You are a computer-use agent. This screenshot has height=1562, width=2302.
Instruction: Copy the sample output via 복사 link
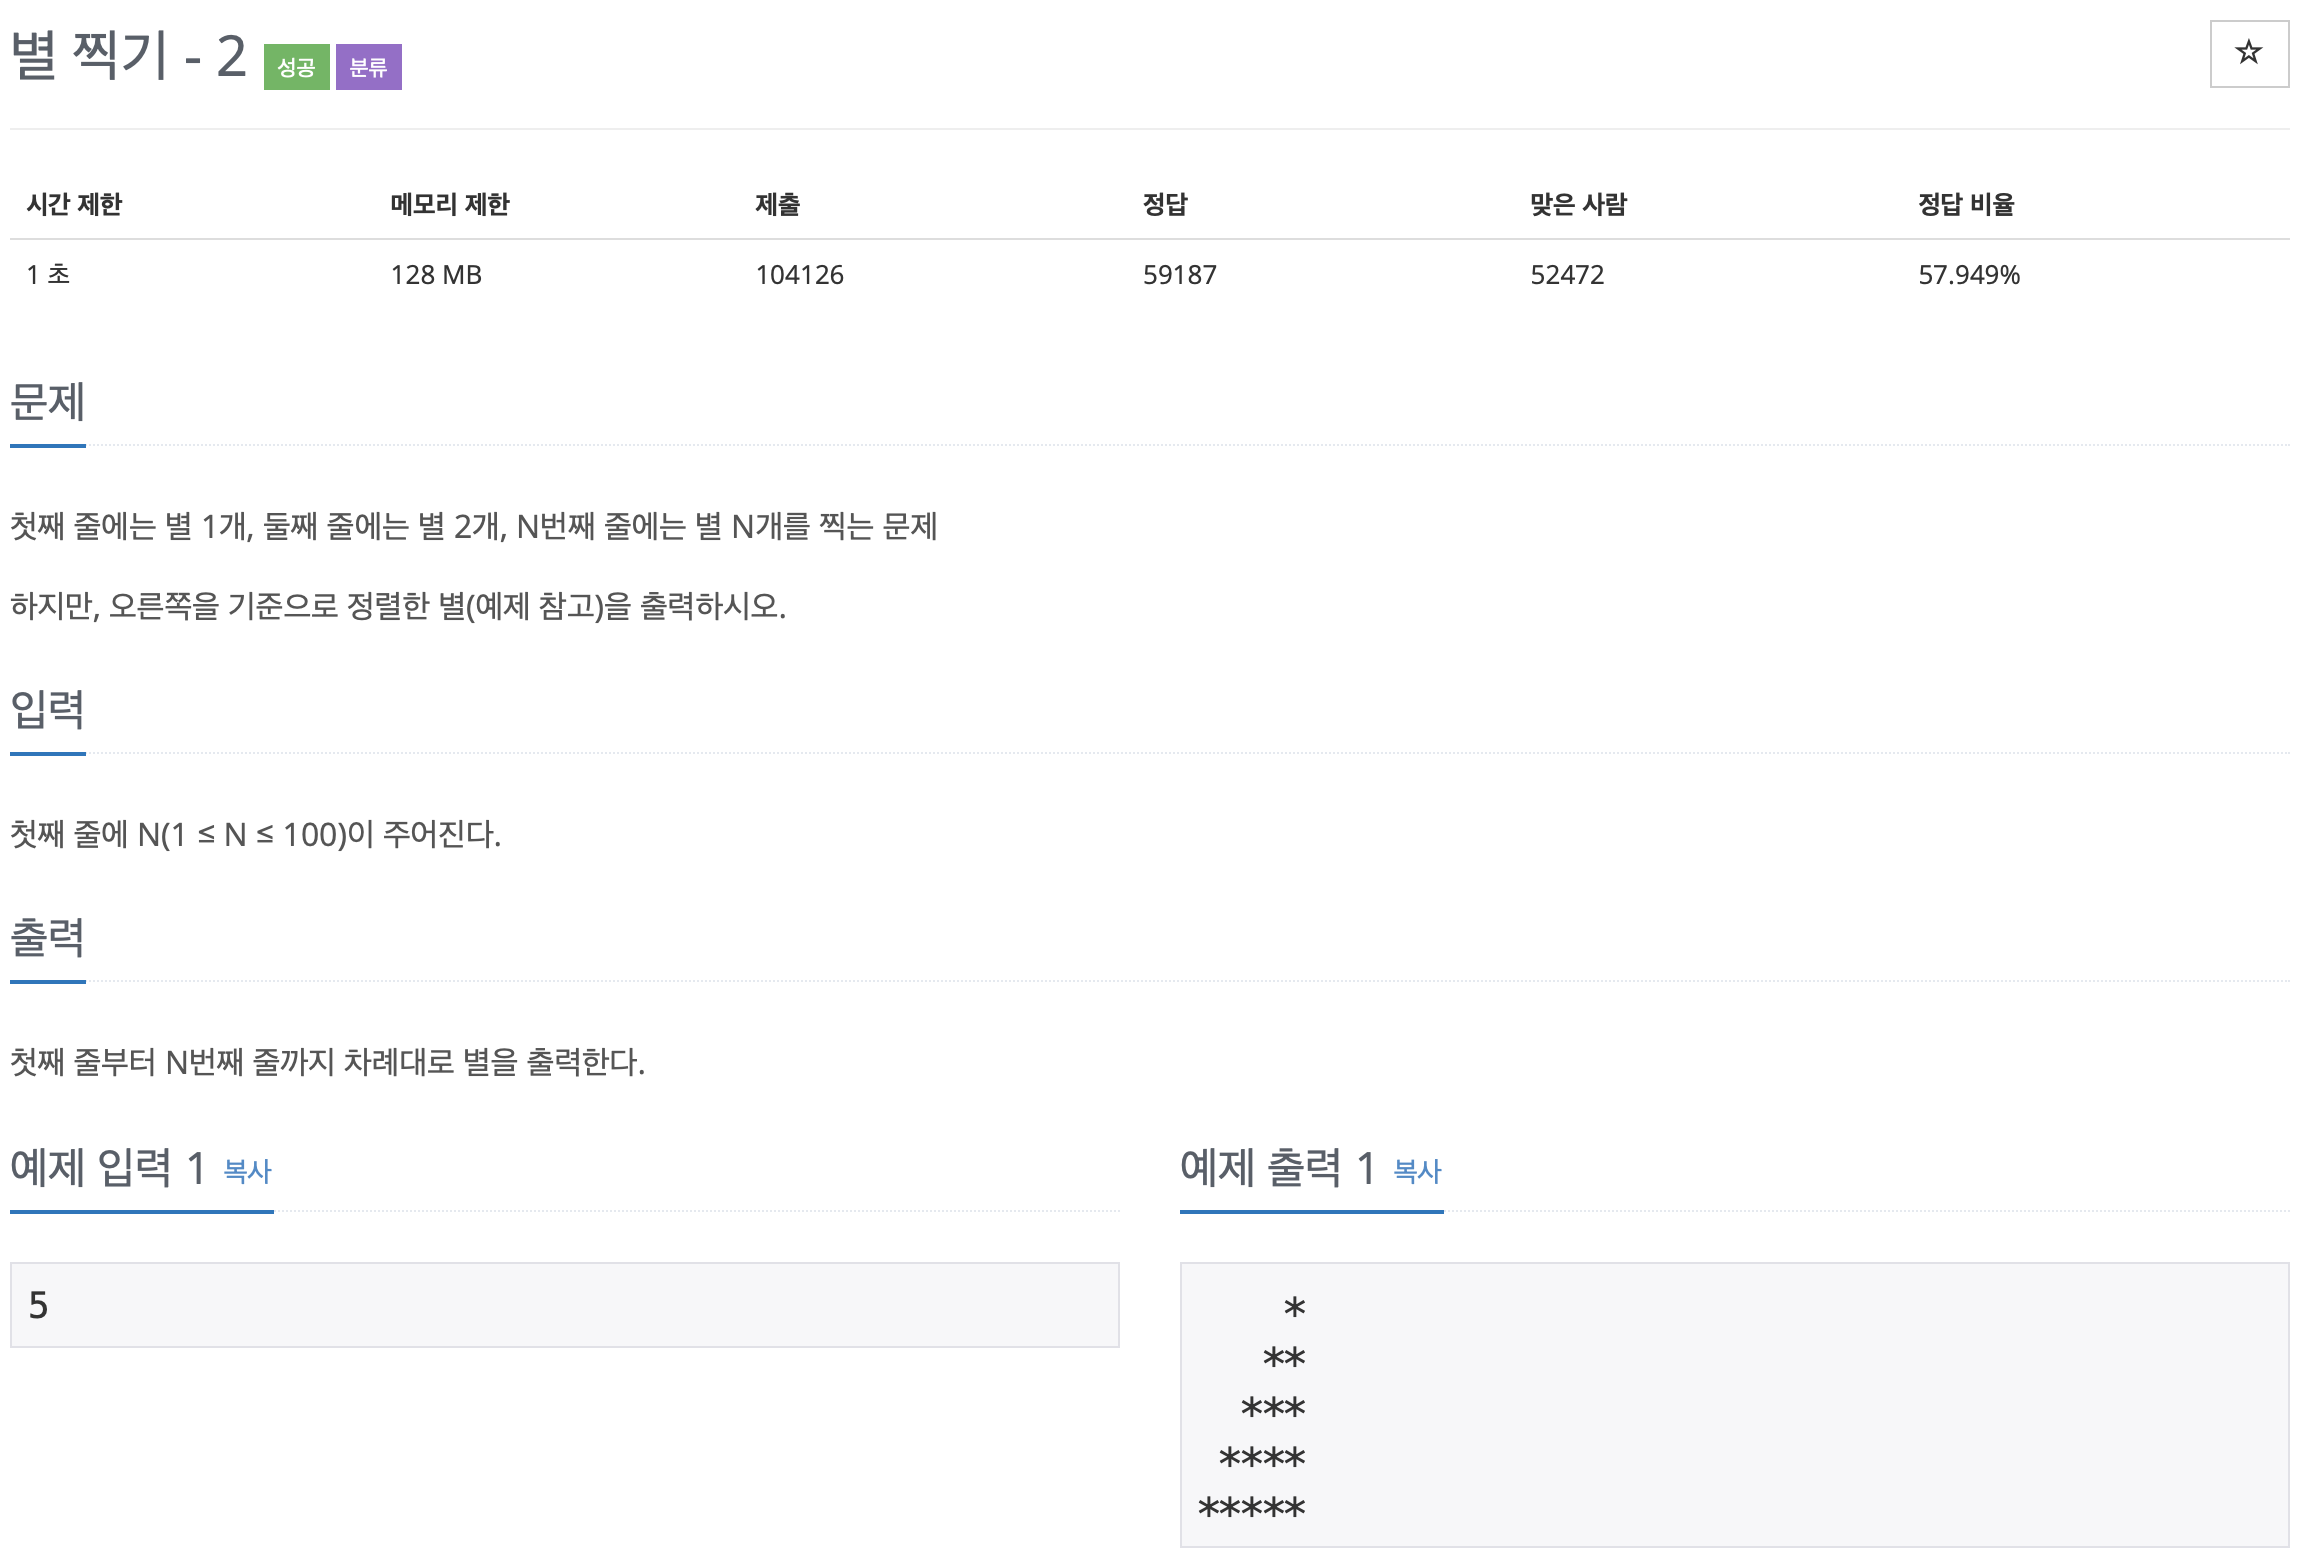(x=1417, y=1171)
